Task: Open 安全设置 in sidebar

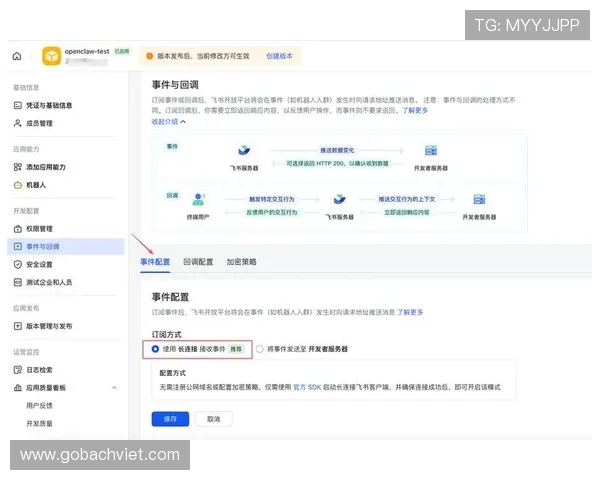Action: point(39,264)
